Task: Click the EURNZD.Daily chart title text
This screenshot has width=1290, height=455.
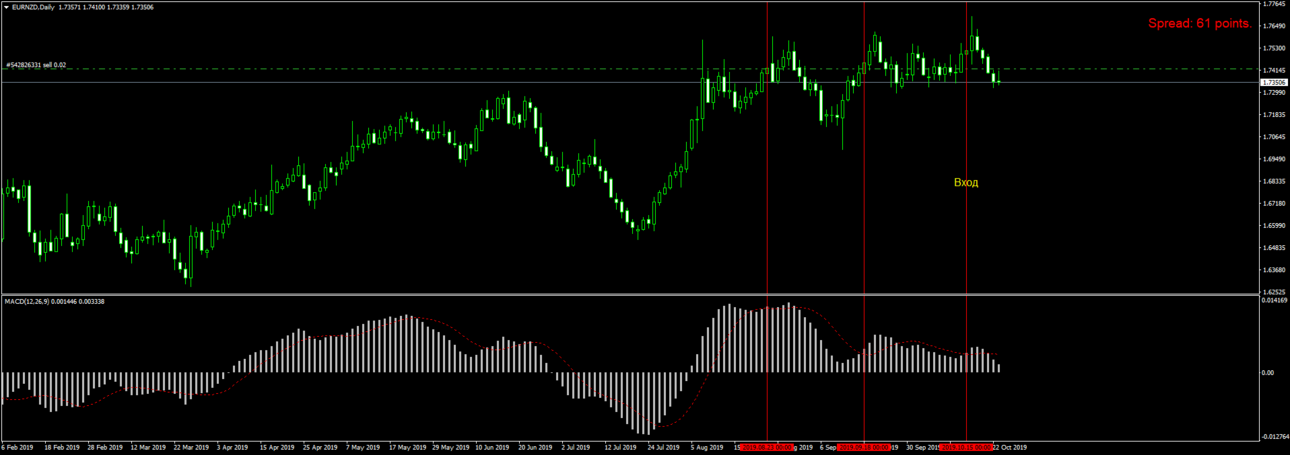Action: pos(31,6)
